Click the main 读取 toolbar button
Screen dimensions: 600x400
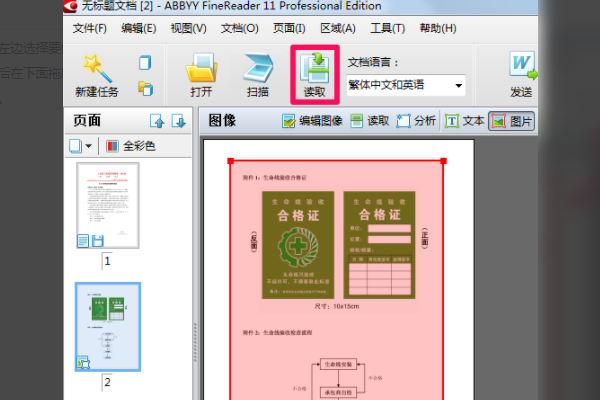315,75
